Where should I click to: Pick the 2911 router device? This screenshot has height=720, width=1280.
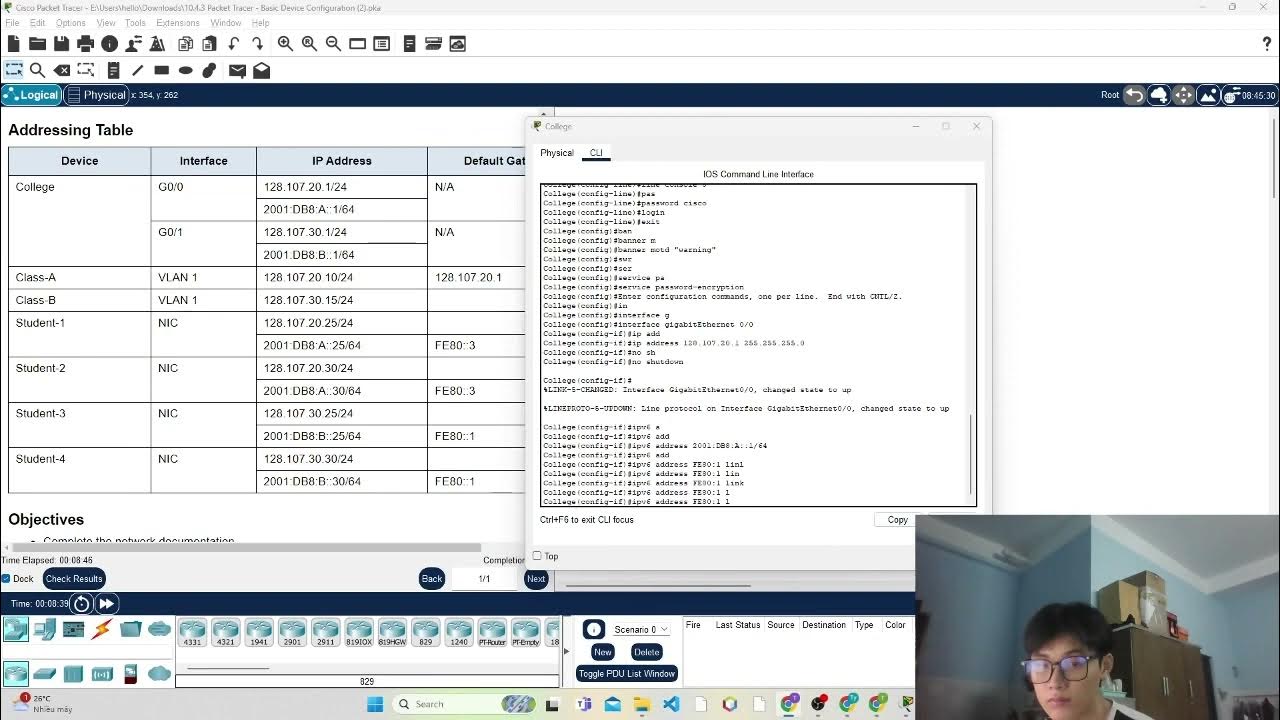[x=325, y=632]
